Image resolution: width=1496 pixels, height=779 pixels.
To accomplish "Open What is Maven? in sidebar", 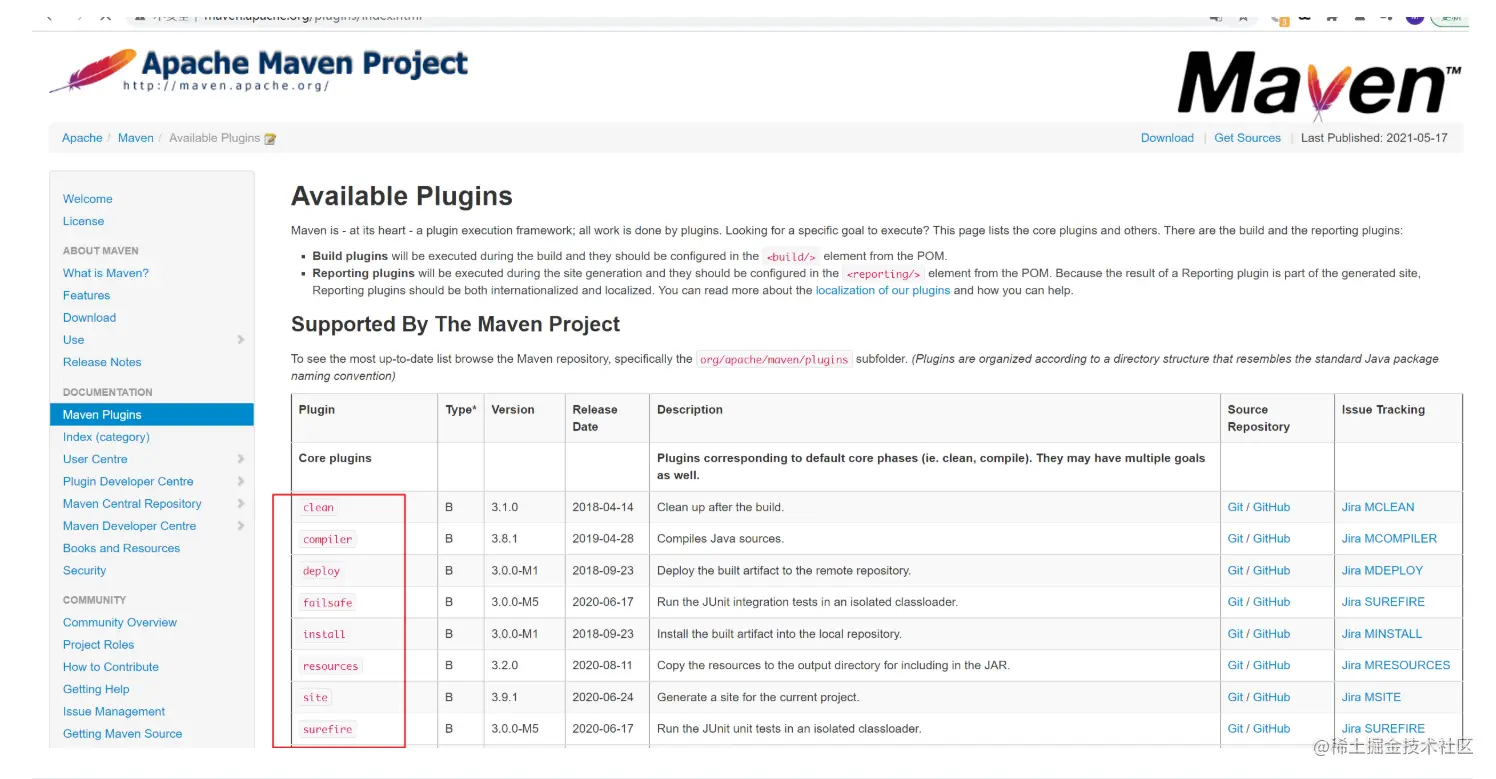I will (106, 273).
